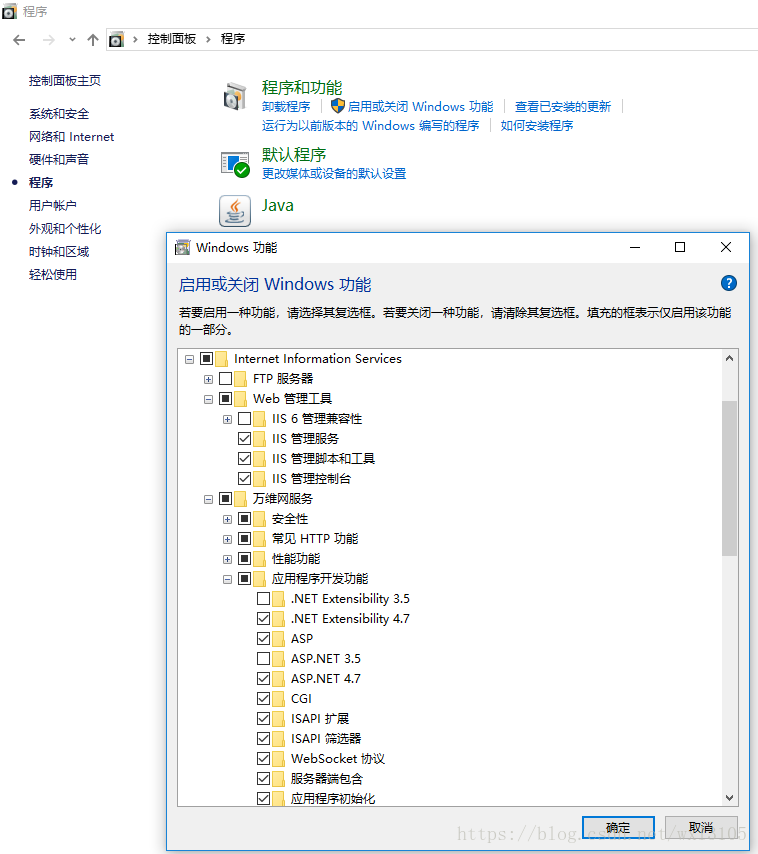This screenshot has height=854, width=758.
Task: Expand the 性能功能 node
Action: [227, 559]
